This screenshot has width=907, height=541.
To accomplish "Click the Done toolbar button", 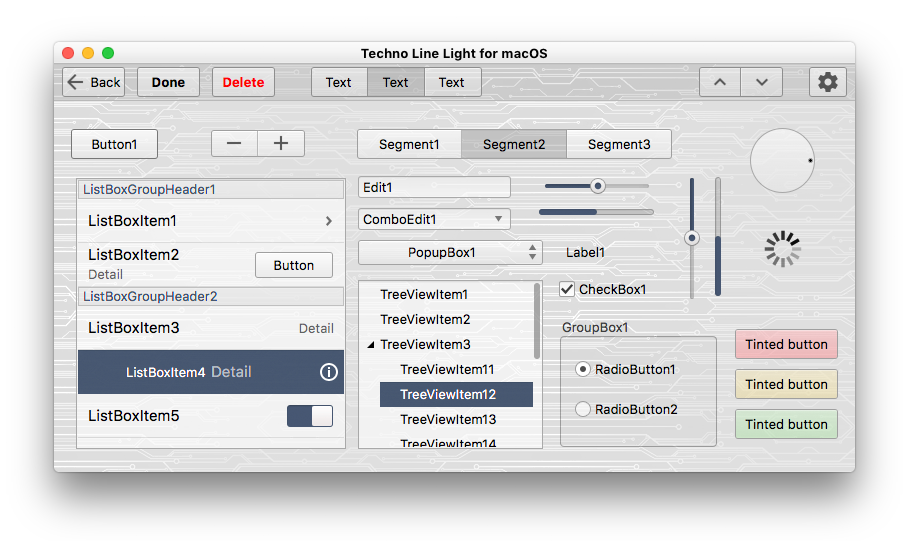I will pyautogui.click(x=168, y=82).
